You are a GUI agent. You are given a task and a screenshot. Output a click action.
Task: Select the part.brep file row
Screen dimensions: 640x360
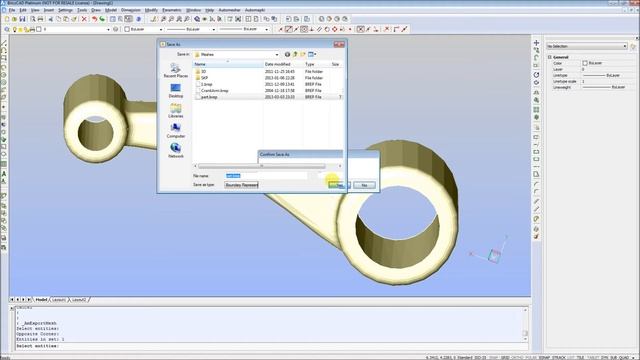point(268,97)
